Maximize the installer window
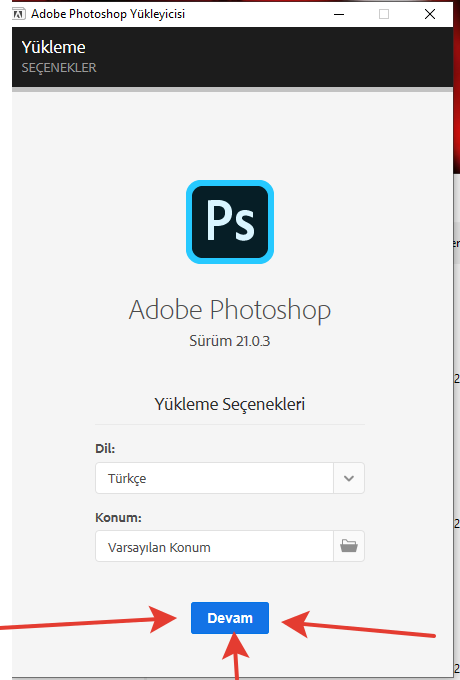 [384, 14]
